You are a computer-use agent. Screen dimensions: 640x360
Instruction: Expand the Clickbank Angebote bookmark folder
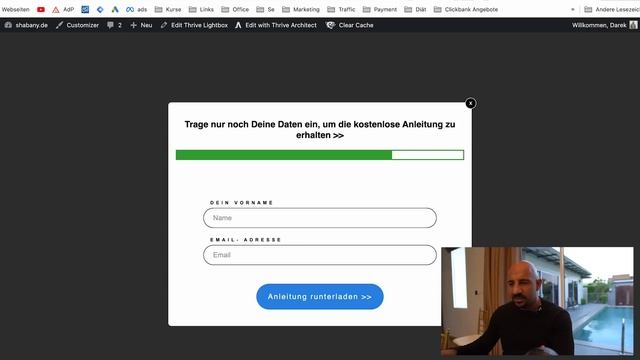(466, 9)
